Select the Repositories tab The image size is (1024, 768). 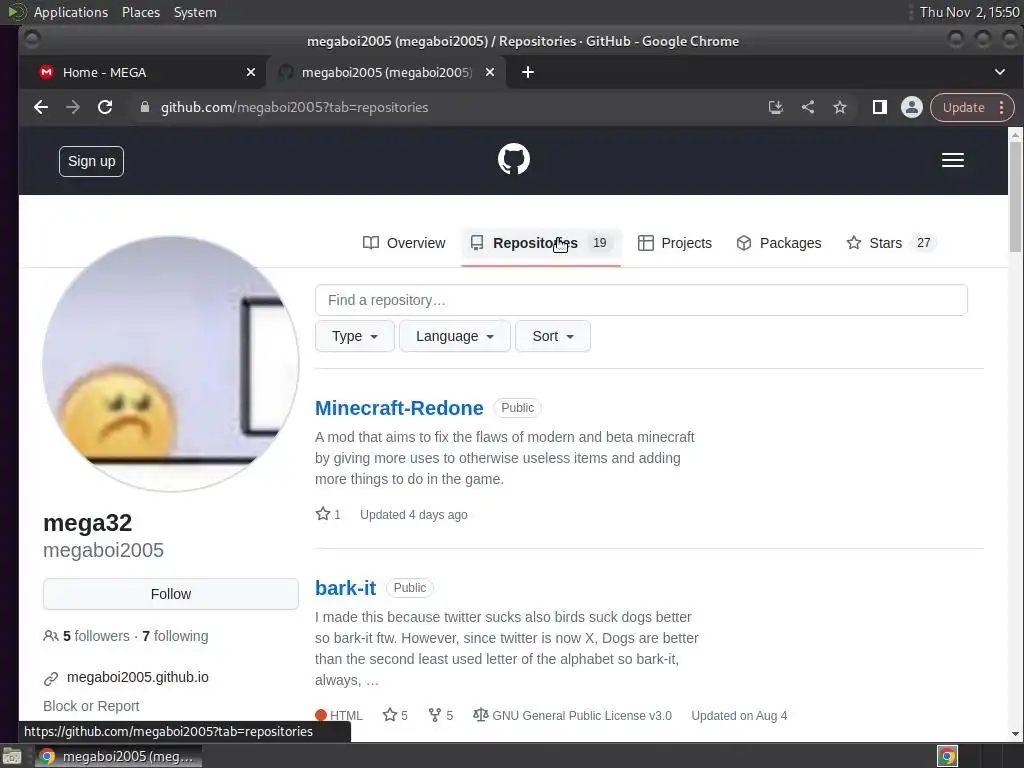[x=541, y=243]
